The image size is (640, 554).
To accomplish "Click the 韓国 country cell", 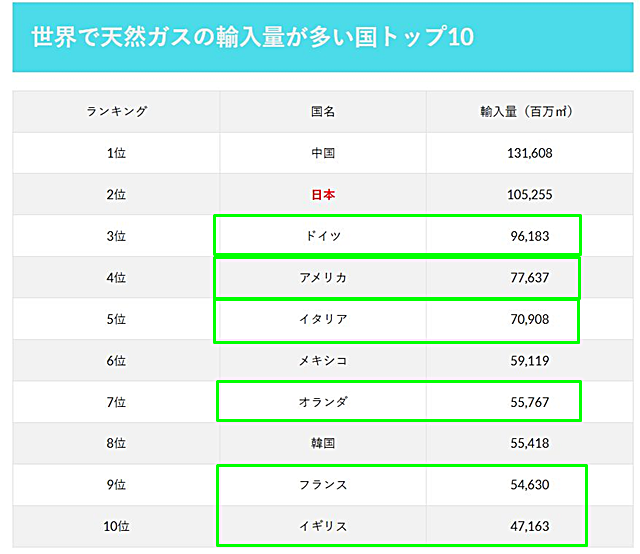I will tap(323, 443).
